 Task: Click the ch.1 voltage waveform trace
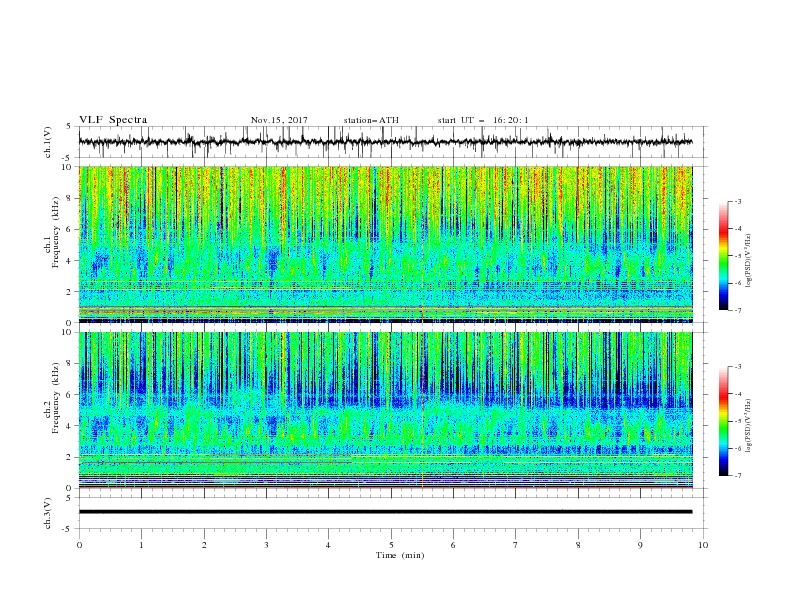click(x=385, y=142)
